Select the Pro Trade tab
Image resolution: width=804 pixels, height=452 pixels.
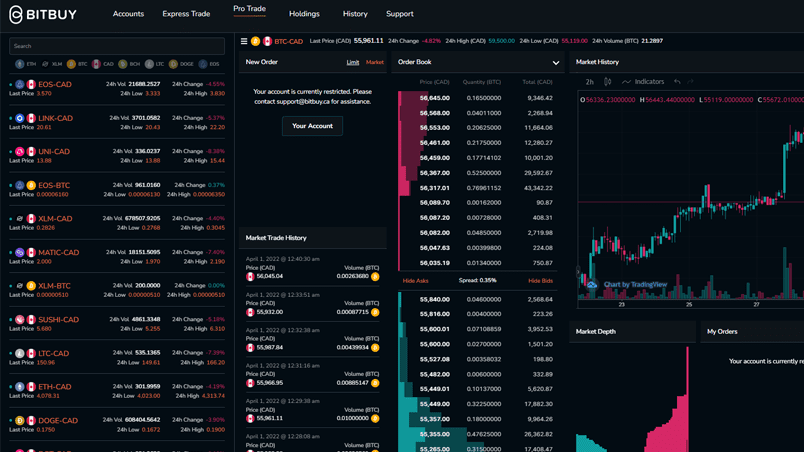point(249,9)
